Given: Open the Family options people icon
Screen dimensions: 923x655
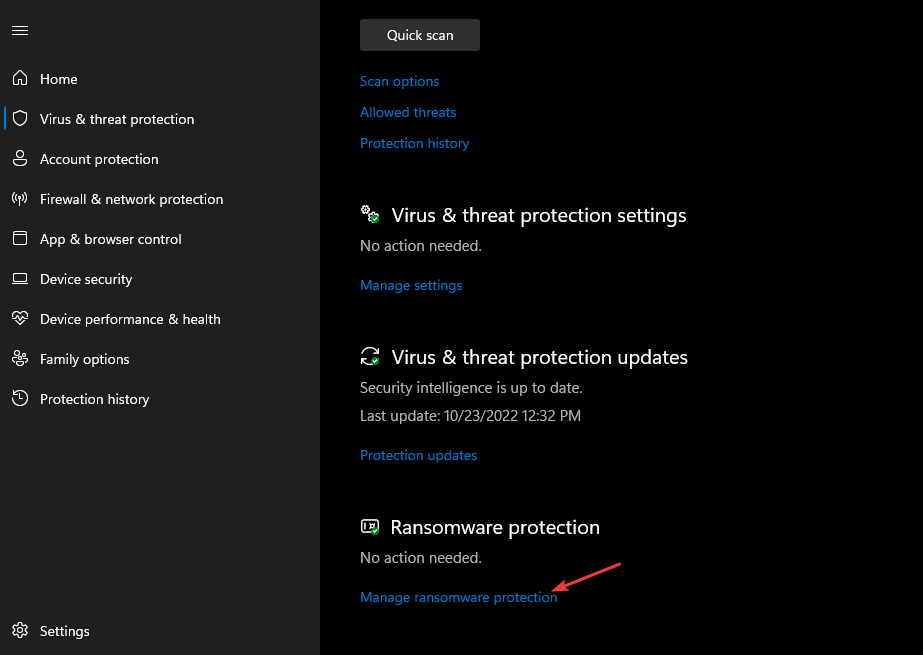Looking at the screenshot, I should (20, 358).
